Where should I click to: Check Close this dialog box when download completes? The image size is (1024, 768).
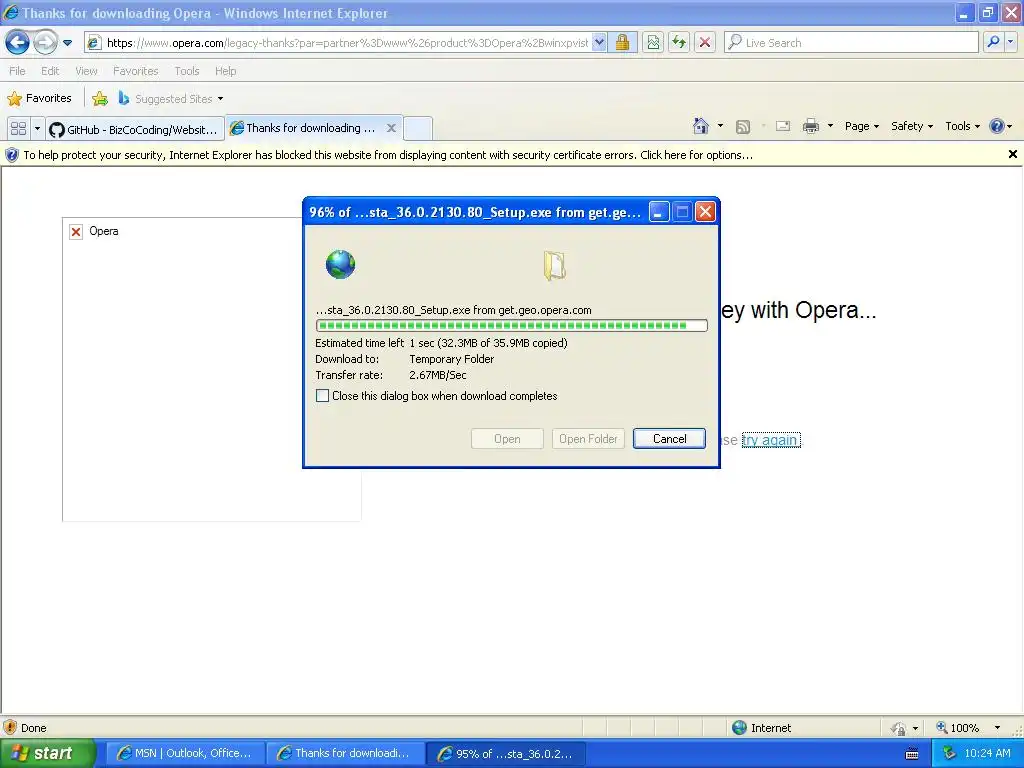coord(322,396)
